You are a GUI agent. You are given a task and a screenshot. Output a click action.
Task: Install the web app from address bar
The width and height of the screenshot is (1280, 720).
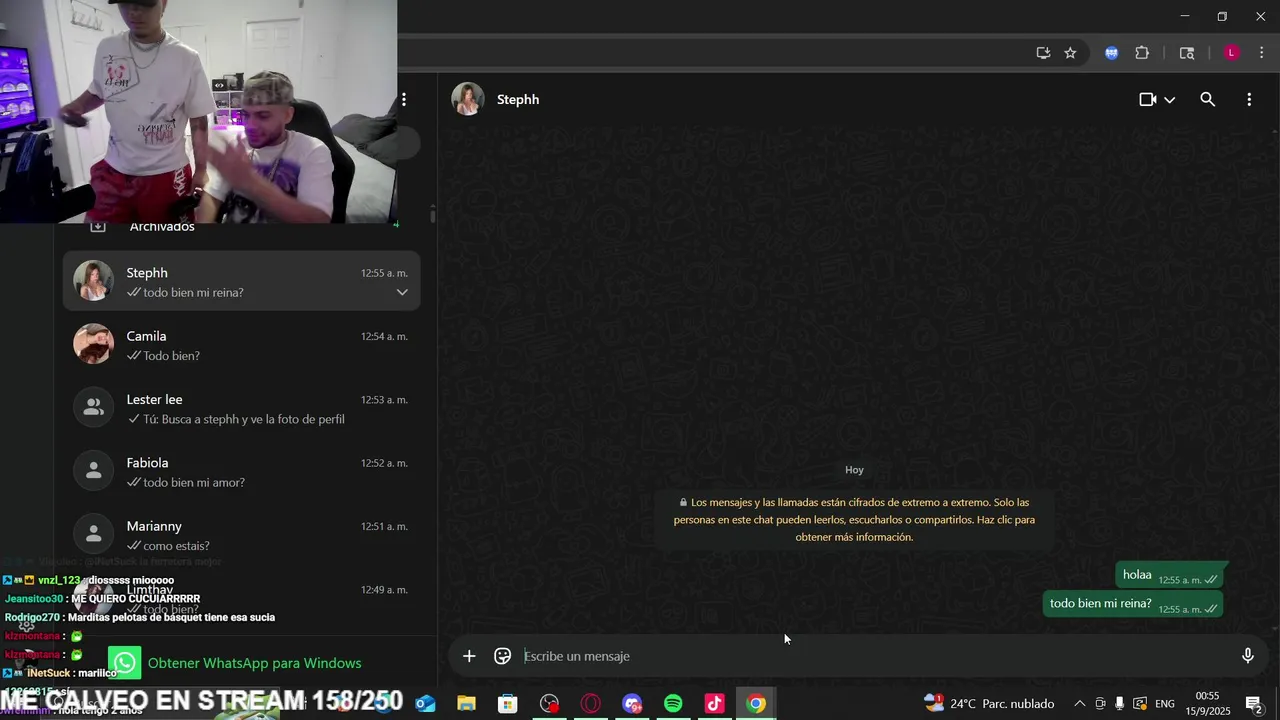[1043, 53]
